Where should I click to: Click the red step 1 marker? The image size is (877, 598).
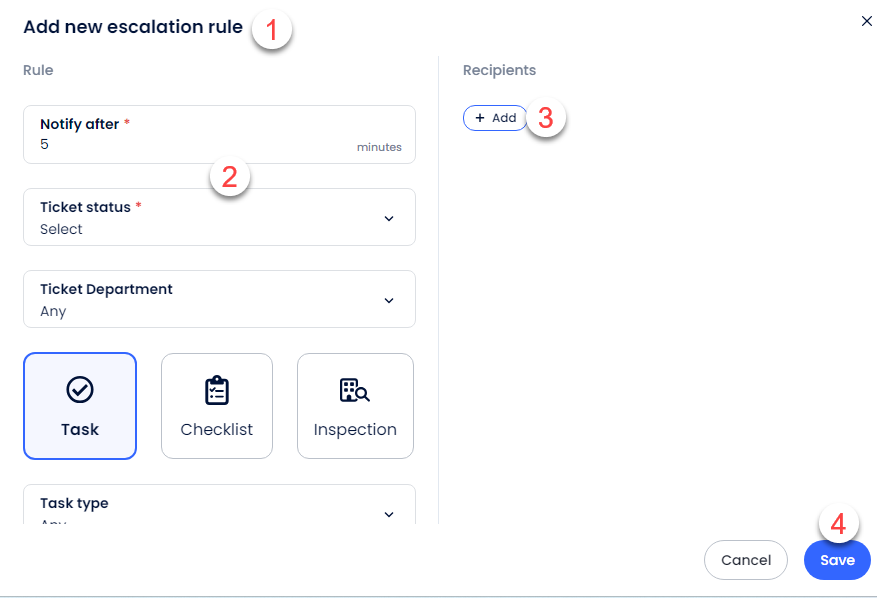click(271, 29)
